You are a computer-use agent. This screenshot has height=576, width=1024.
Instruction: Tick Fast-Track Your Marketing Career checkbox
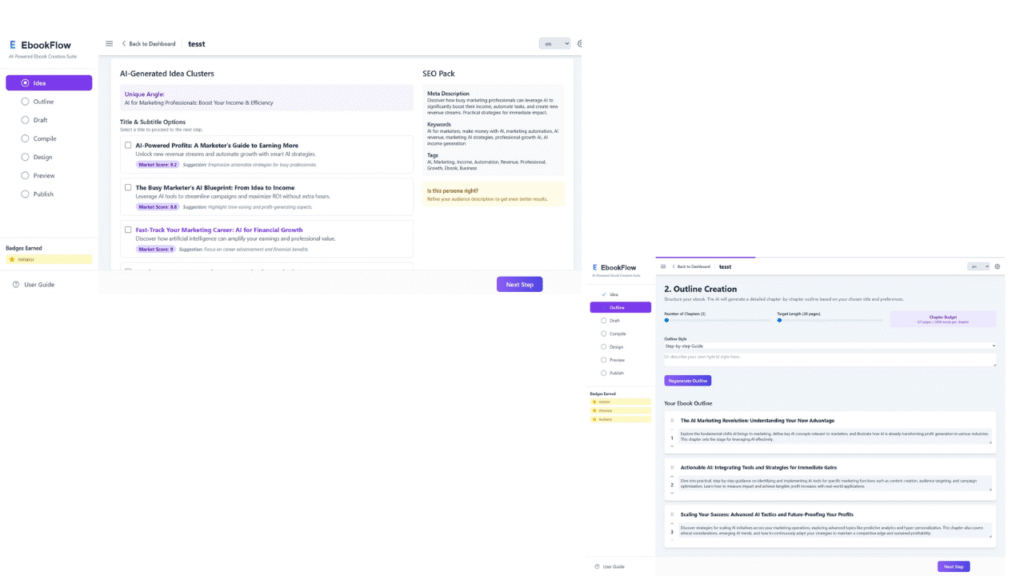[x=128, y=229]
